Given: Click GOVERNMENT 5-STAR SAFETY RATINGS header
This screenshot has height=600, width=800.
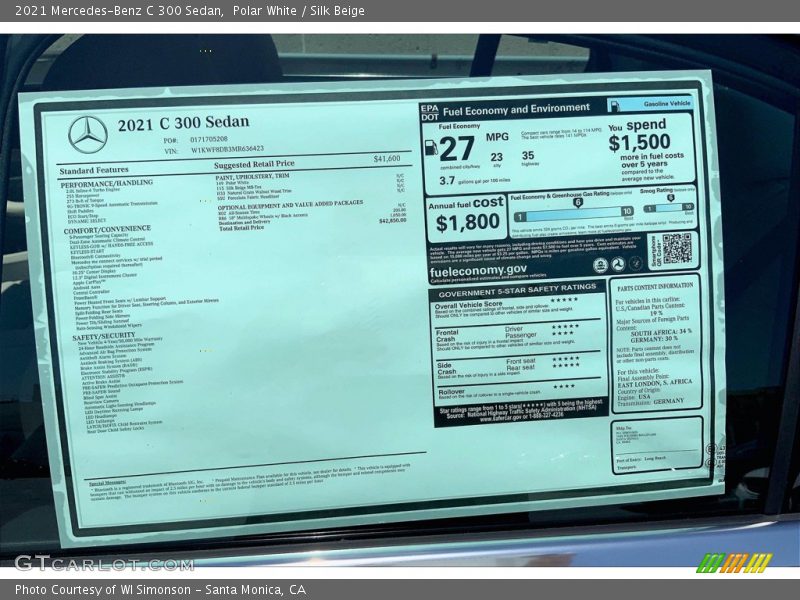Looking at the screenshot, I should [517, 290].
